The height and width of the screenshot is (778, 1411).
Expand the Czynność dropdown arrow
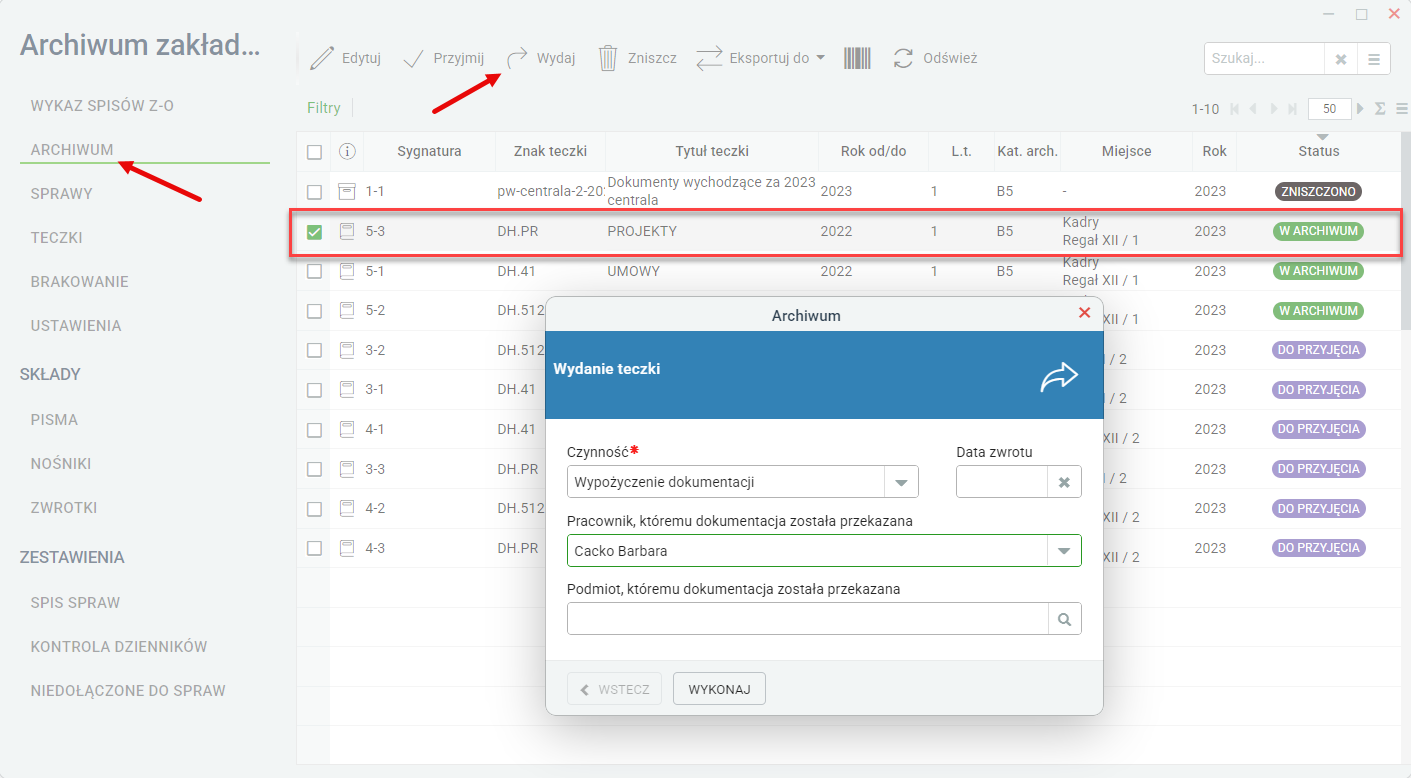(901, 482)
